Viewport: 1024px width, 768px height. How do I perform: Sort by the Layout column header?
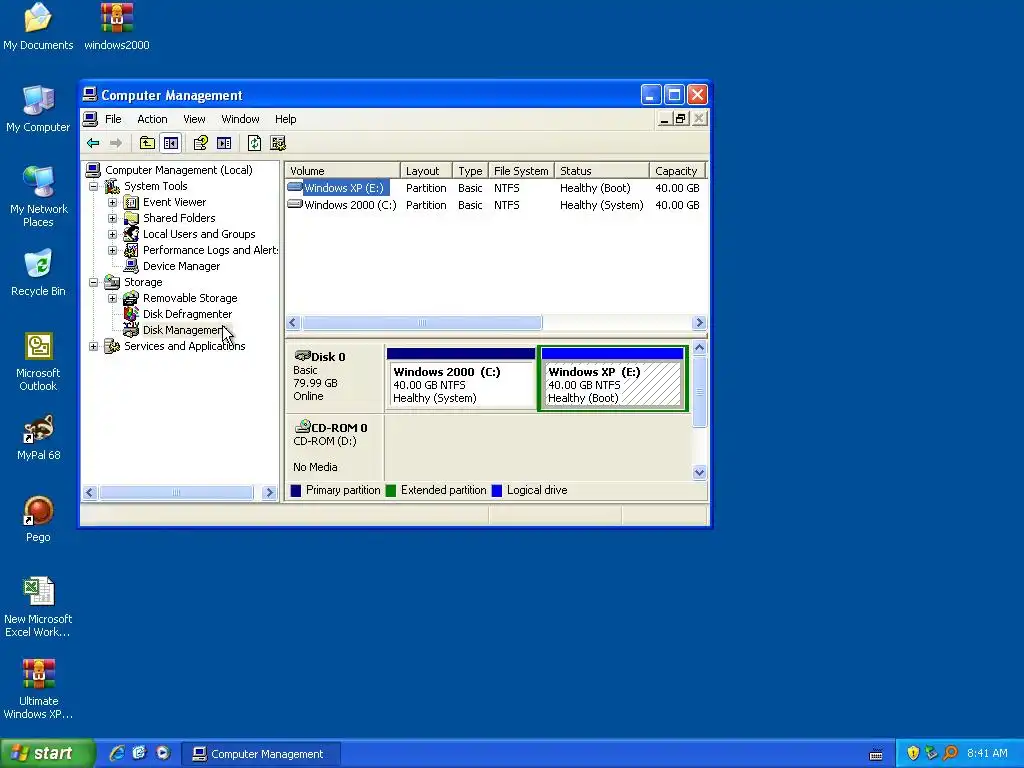(426, 170)
